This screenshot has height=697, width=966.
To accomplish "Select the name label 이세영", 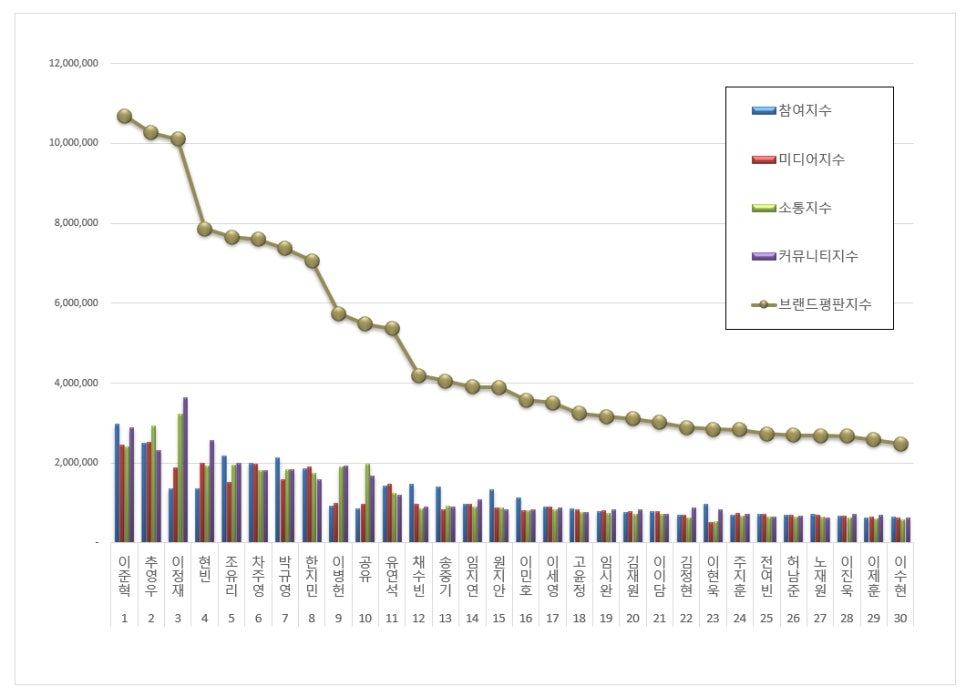I will tap(553, 576).
